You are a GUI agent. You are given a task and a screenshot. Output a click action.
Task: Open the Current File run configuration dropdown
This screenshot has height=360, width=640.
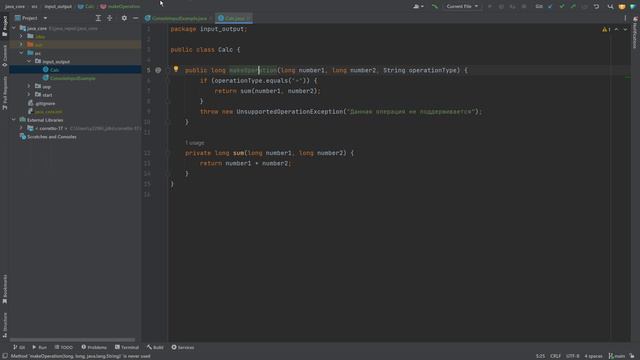[x=462, y=7]
